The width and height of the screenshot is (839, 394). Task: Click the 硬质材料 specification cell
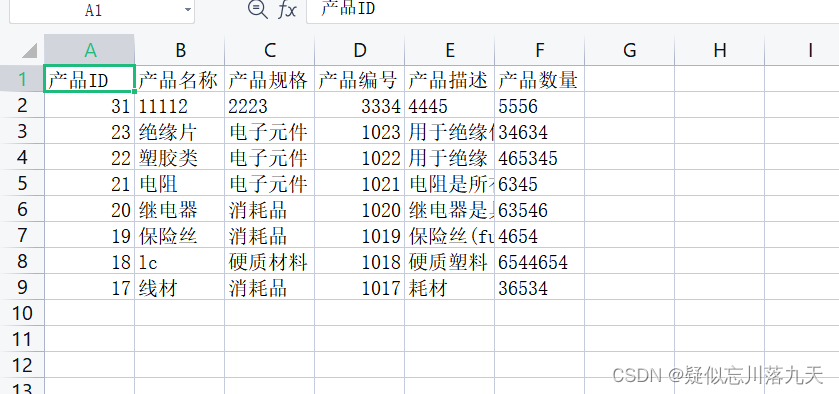pyautogui.click(x=270, y=261)
